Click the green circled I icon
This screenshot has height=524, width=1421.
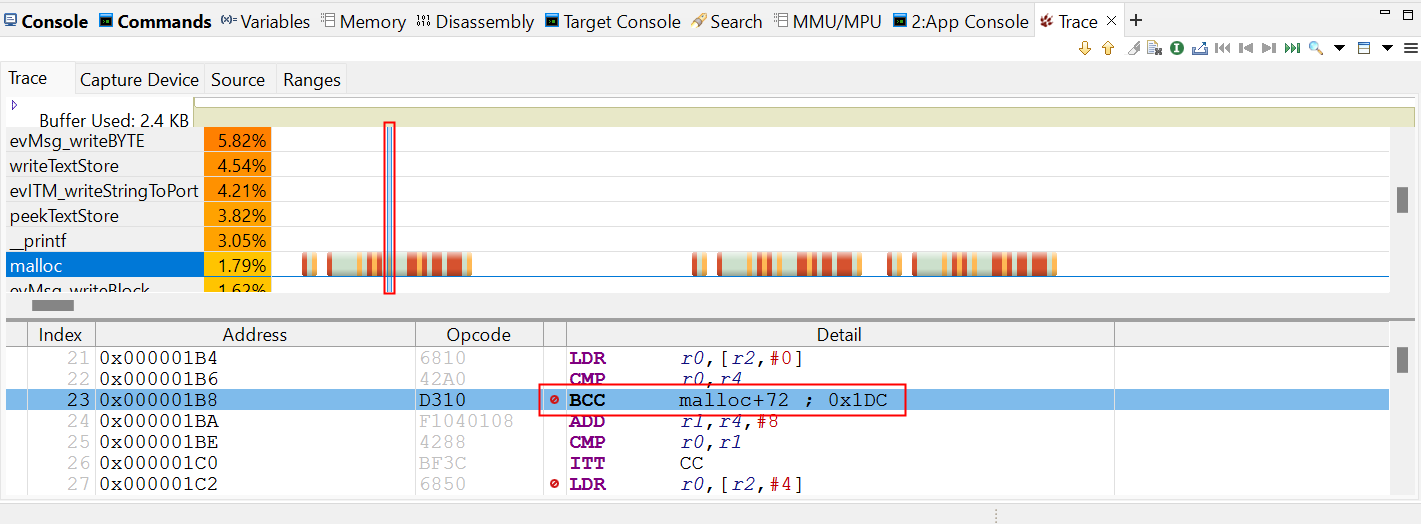click(x=1177, y=48)
